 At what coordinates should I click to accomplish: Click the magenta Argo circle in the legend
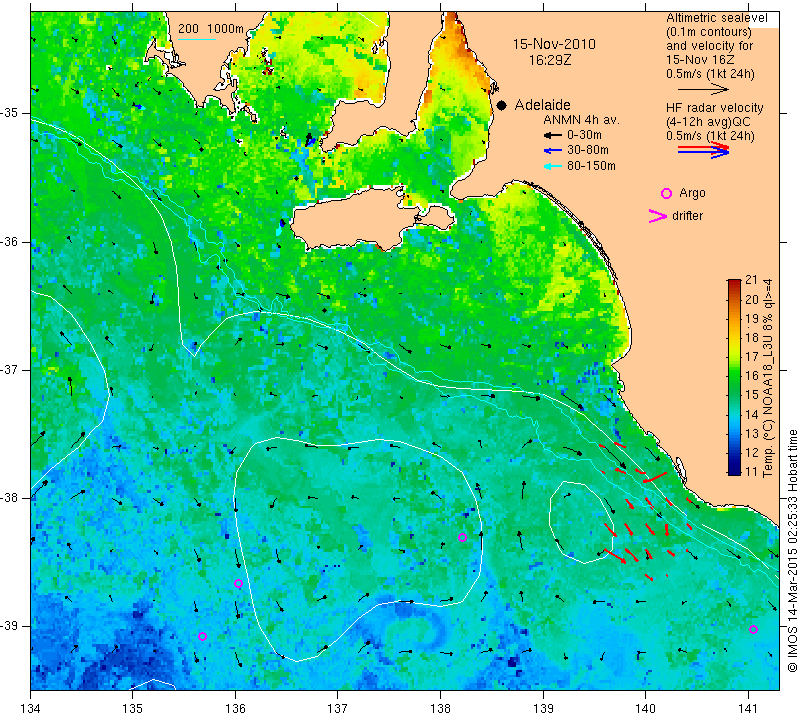[x=666, y=193]
